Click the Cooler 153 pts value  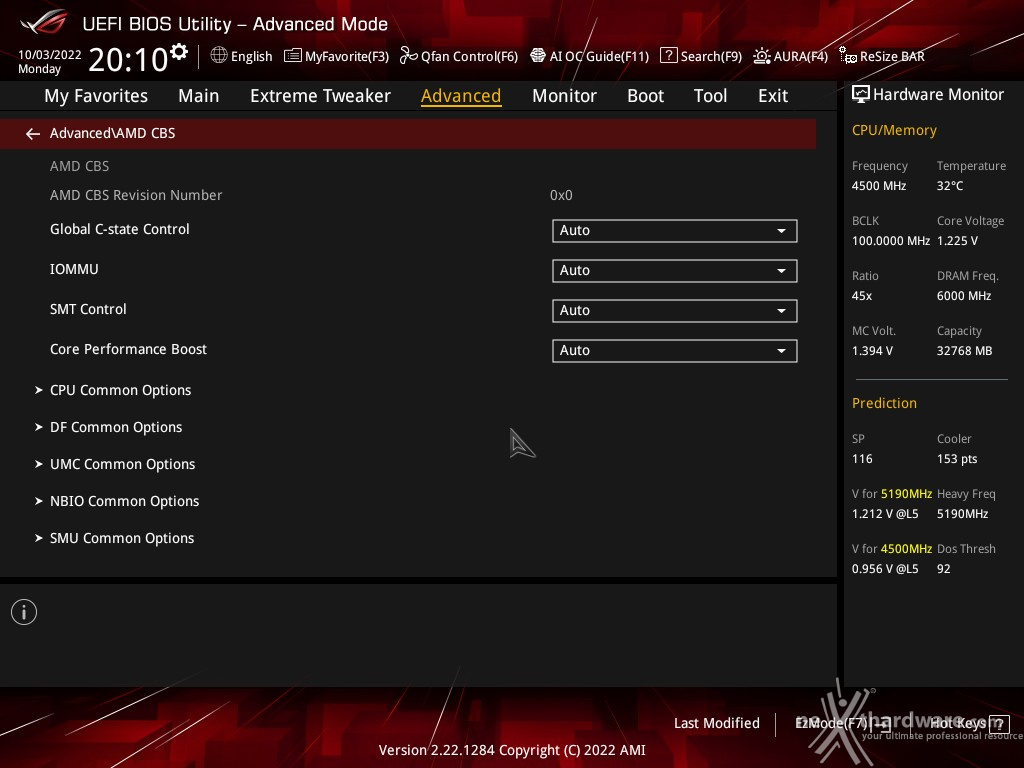click(957, 459)
